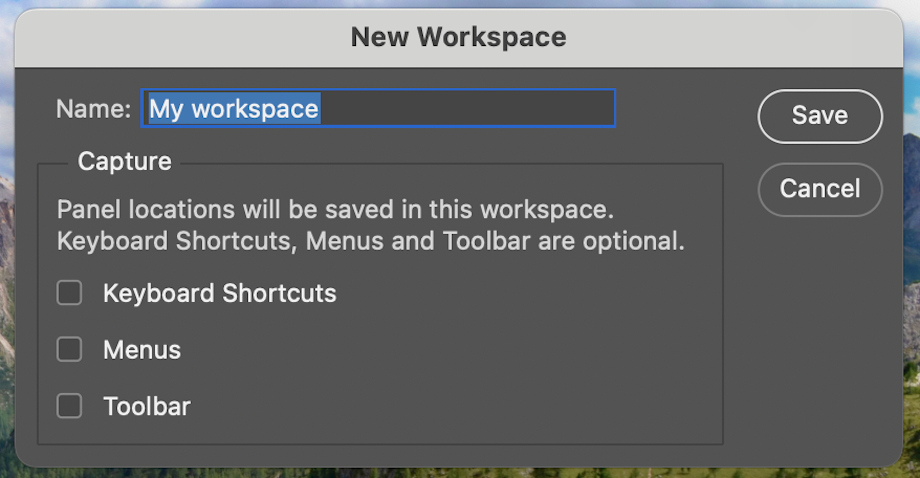This screenshot has width=920, height=478.
Task: Click the "Name:" field label
Action: [x=93, y=109]
